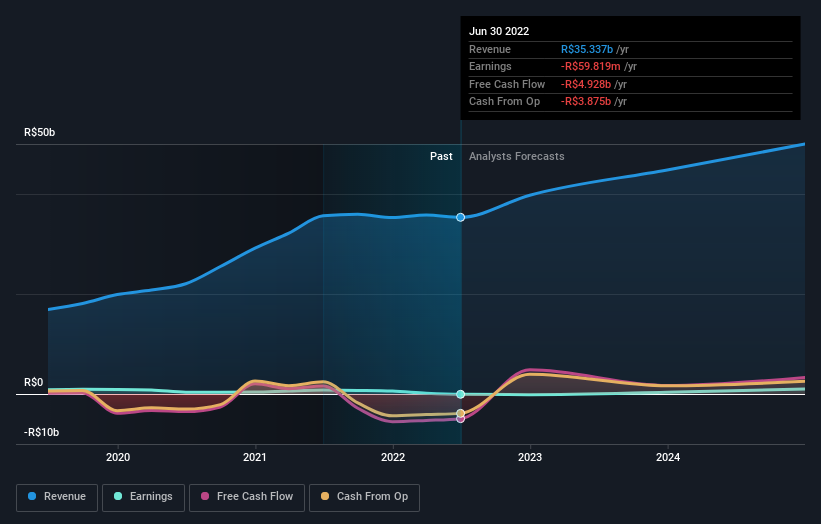The height and width of the screenshot is (524, 821).
Task: Click the Free Cash Flow label in tooltip
Action: click(507, 84)
